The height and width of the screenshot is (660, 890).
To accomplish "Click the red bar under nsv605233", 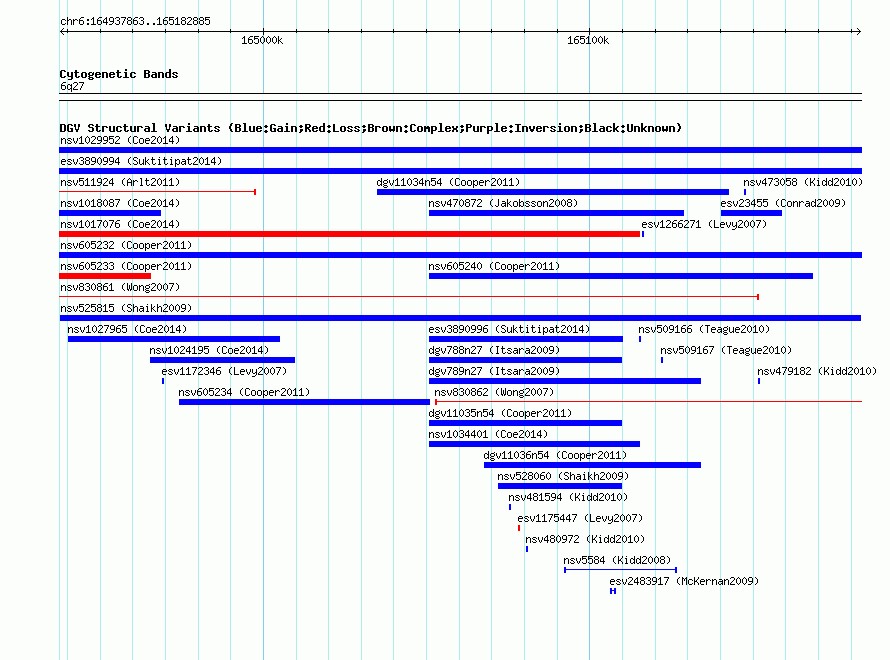I will [x=105, y=276].
